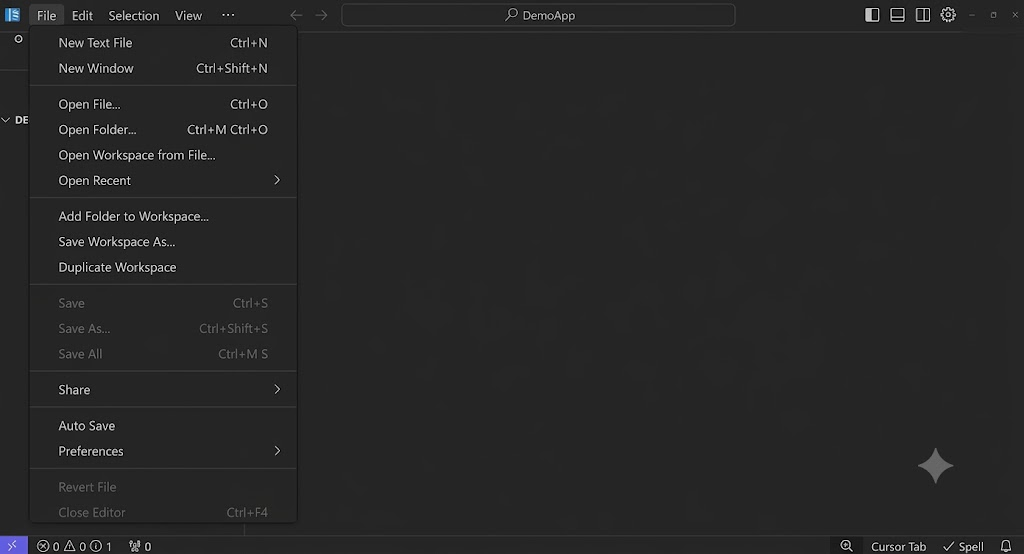Screen dimensions: 1024x554
Task: Toggle the secondary sidebar layout icon
Action: pyautogui.click(x=923, y=15)
